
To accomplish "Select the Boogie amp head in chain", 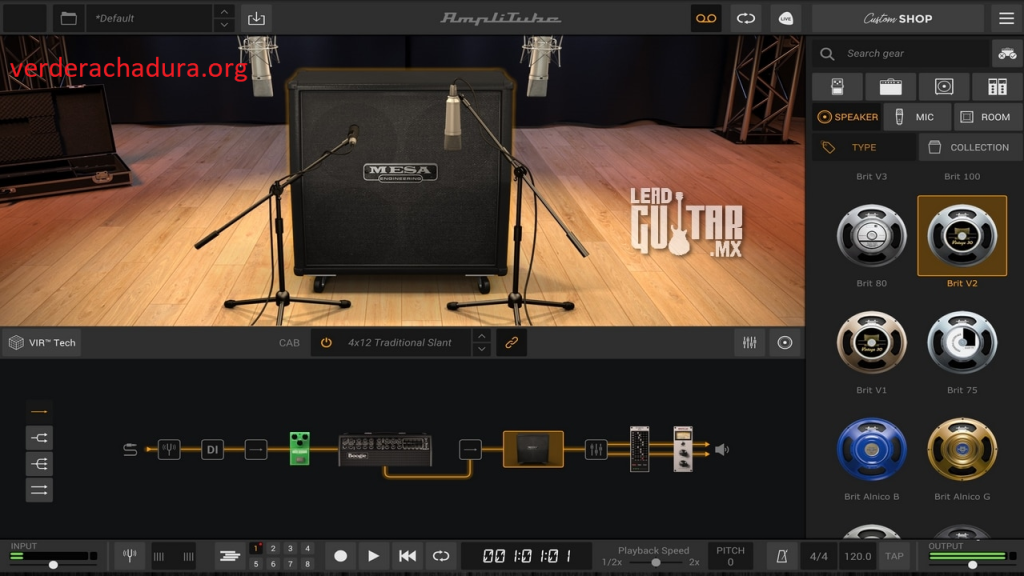I will tap(385, 449).
